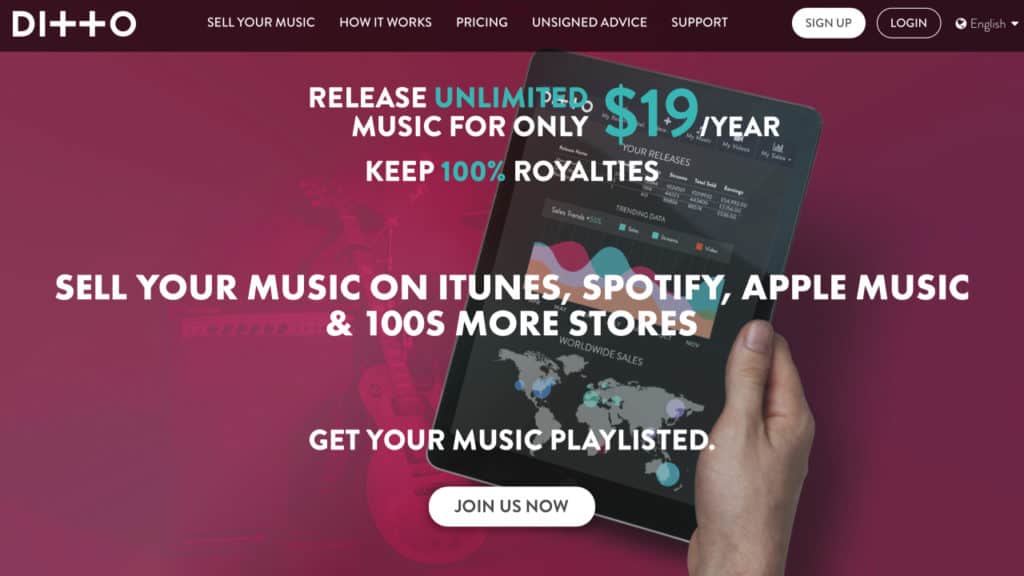Select the English language label
Viewport: 1024px width, 576px height.
click(987, 24)
